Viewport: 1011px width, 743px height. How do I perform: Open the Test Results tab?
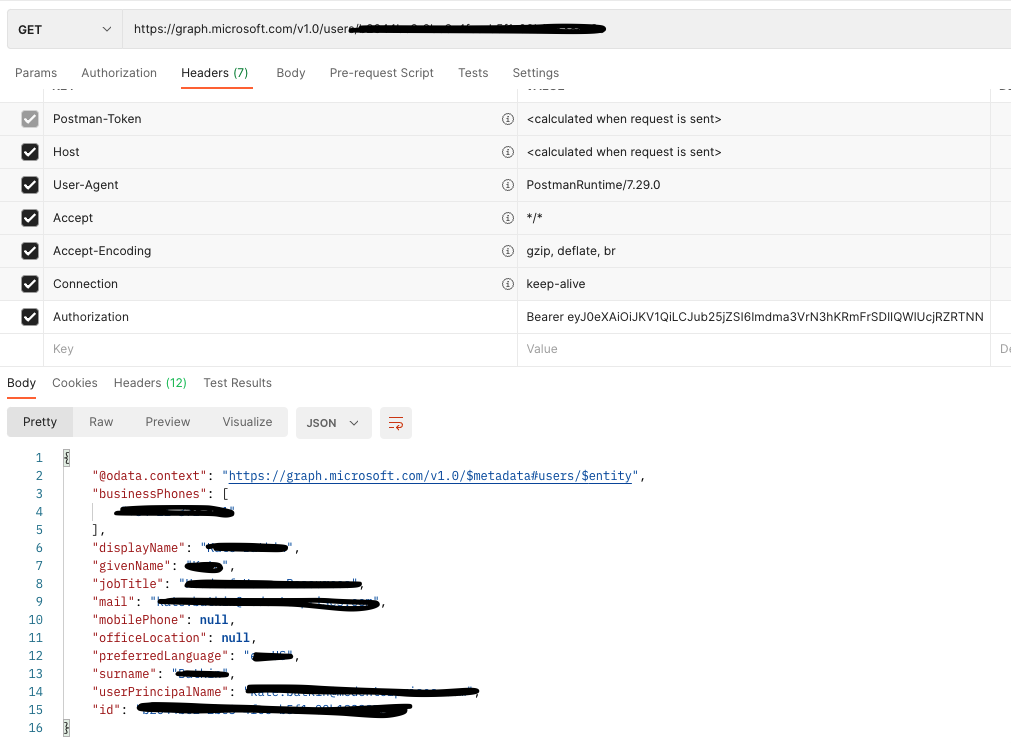tap(237, 382)
